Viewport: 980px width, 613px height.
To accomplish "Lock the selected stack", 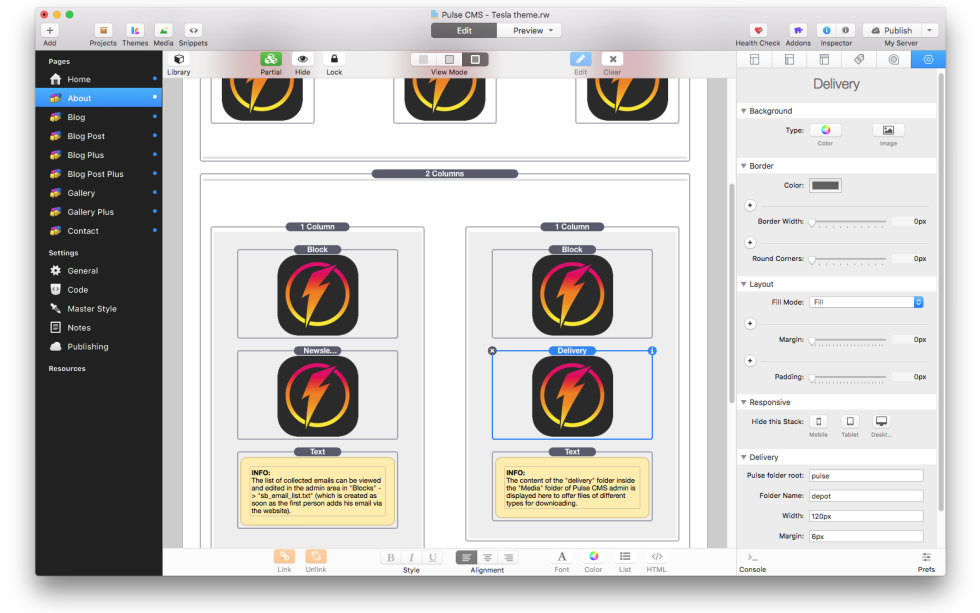I will (x=334, y=59).
